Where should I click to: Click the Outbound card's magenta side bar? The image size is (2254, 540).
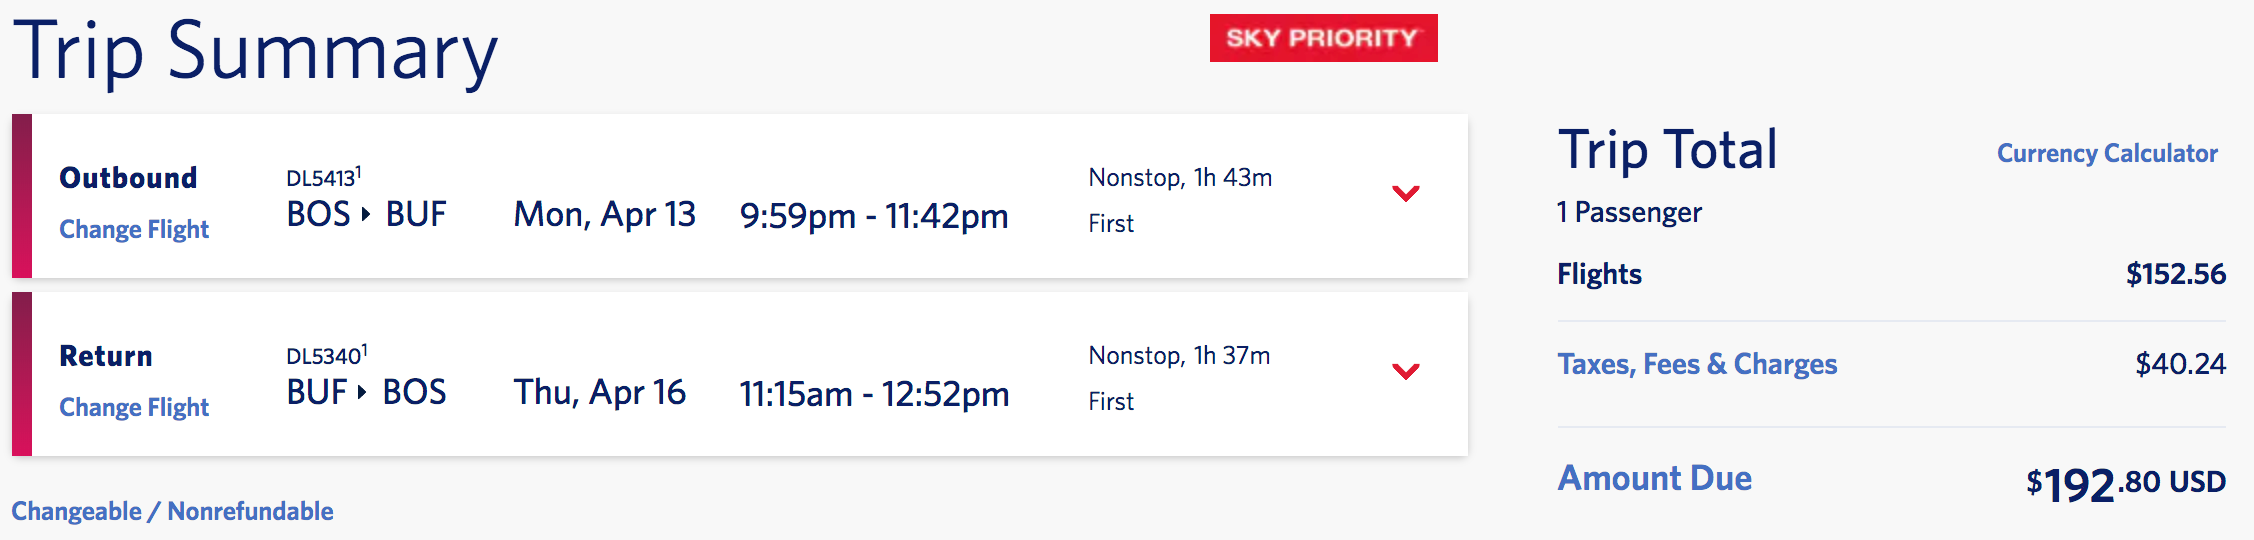pyautogui.click(x=22, y=196)
